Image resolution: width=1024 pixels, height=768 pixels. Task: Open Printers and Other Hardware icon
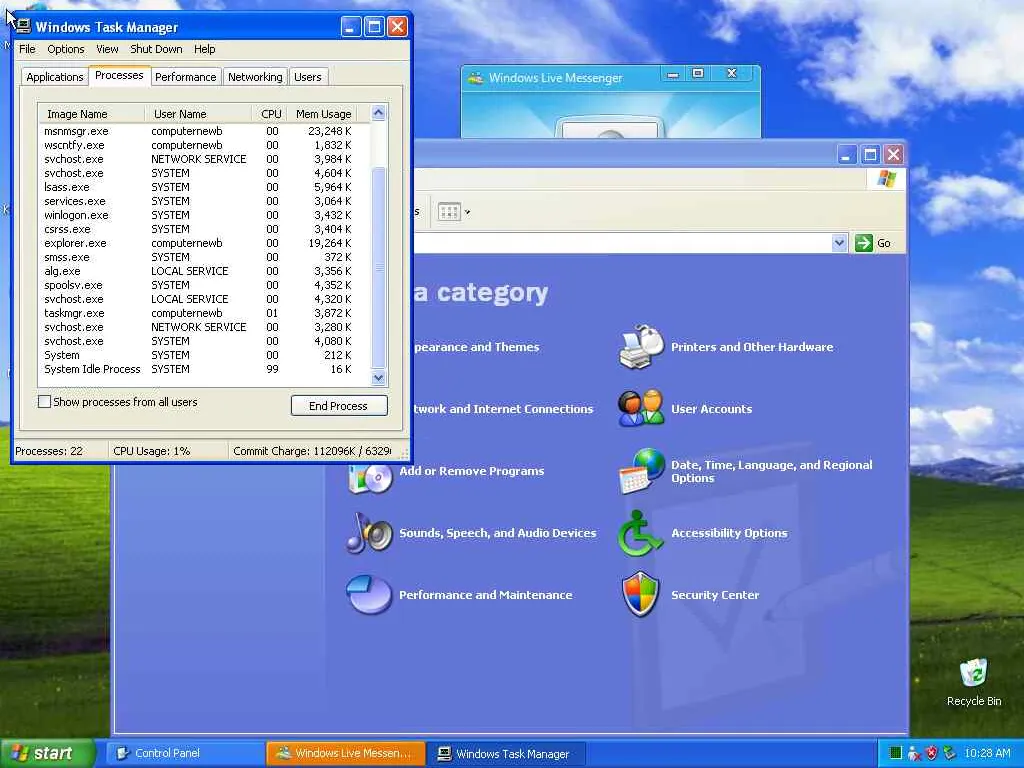[x=641, y=346]
